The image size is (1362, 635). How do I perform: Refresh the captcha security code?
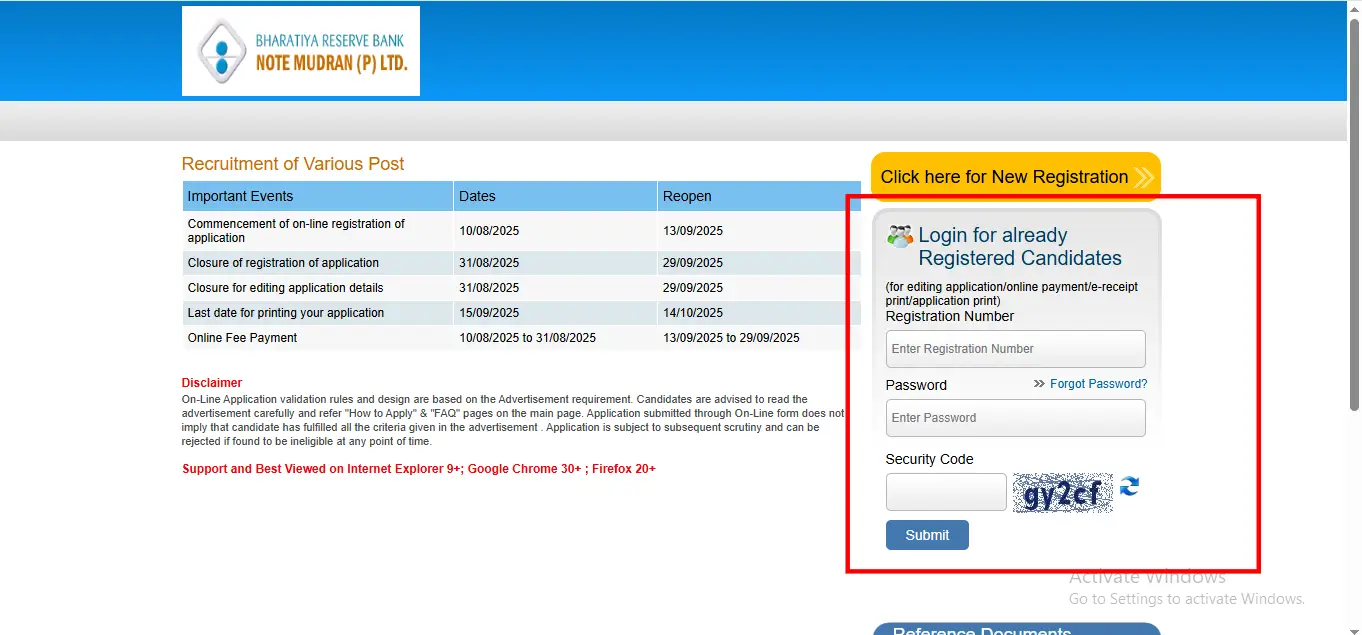pos(1129,487)
